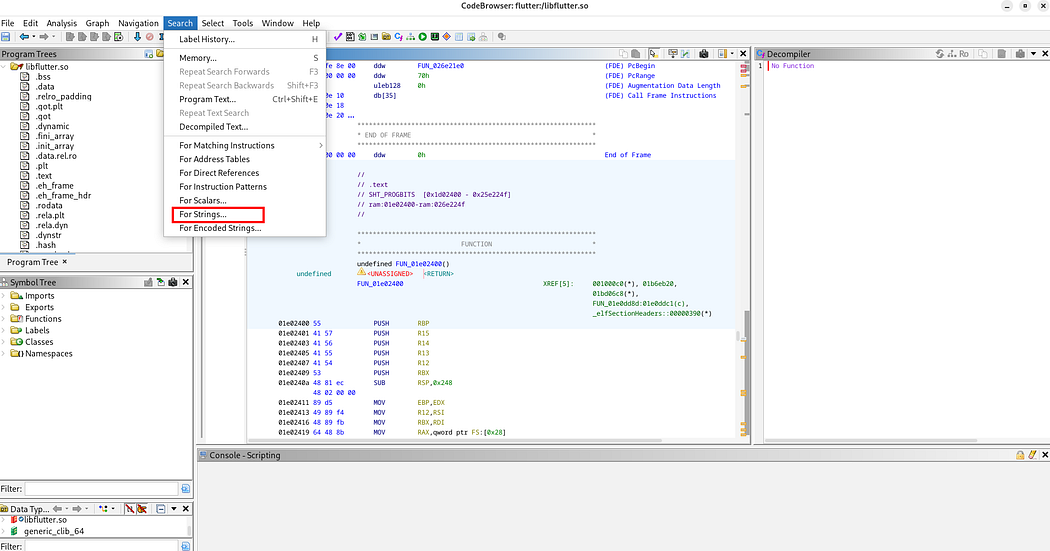1050x551 pixels.
Task: Select .text section in Program Trees
Action: (44, 176)
